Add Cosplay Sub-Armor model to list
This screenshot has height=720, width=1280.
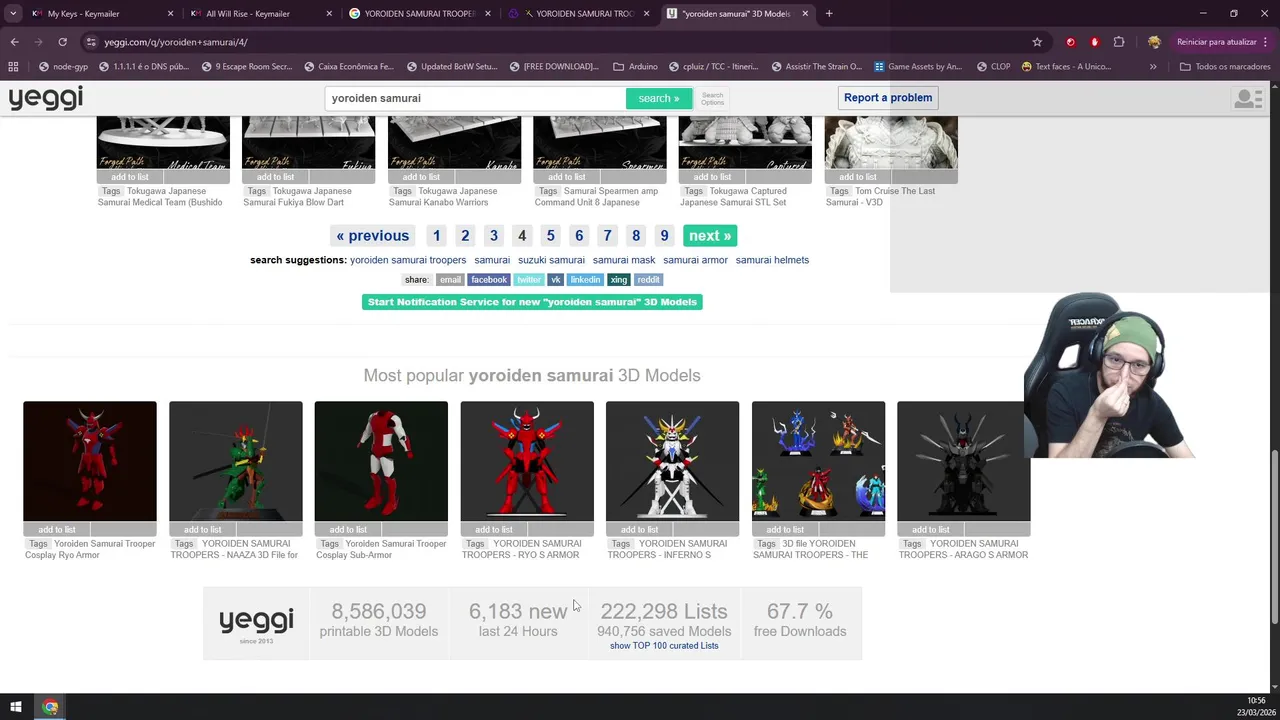tap(348, 529)
